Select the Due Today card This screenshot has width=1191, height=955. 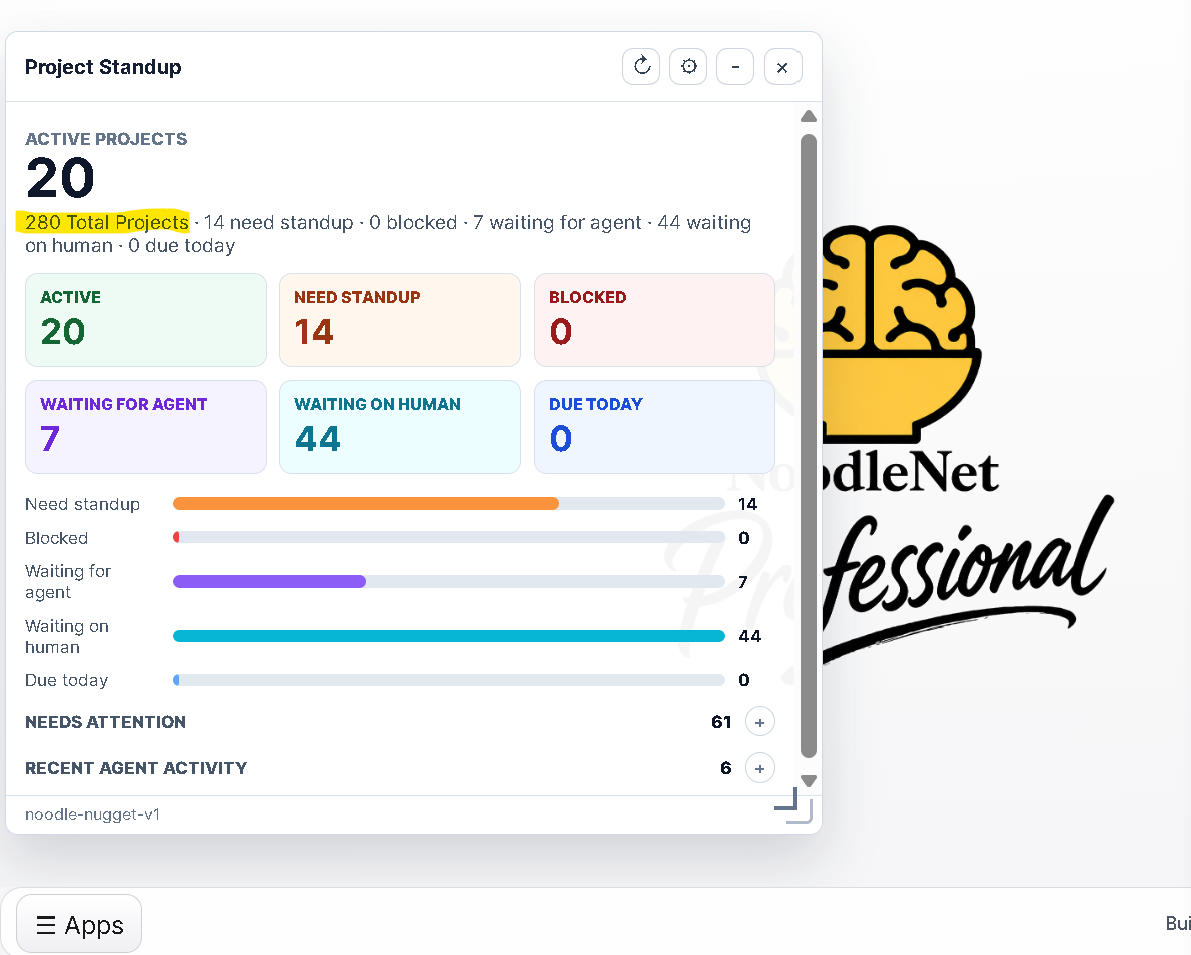(x=654, y=427)
